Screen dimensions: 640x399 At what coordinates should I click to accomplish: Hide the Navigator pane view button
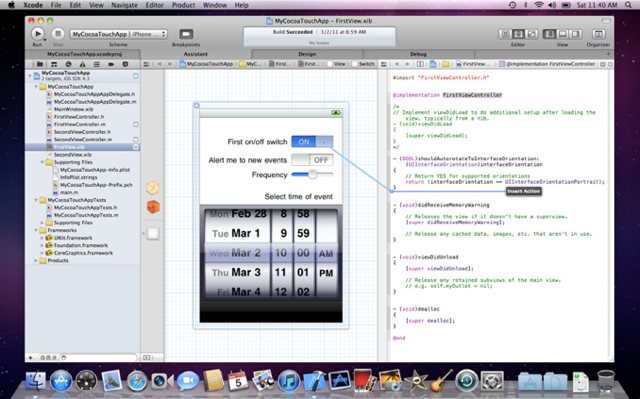pyautogui.click(x=549, y=34)
